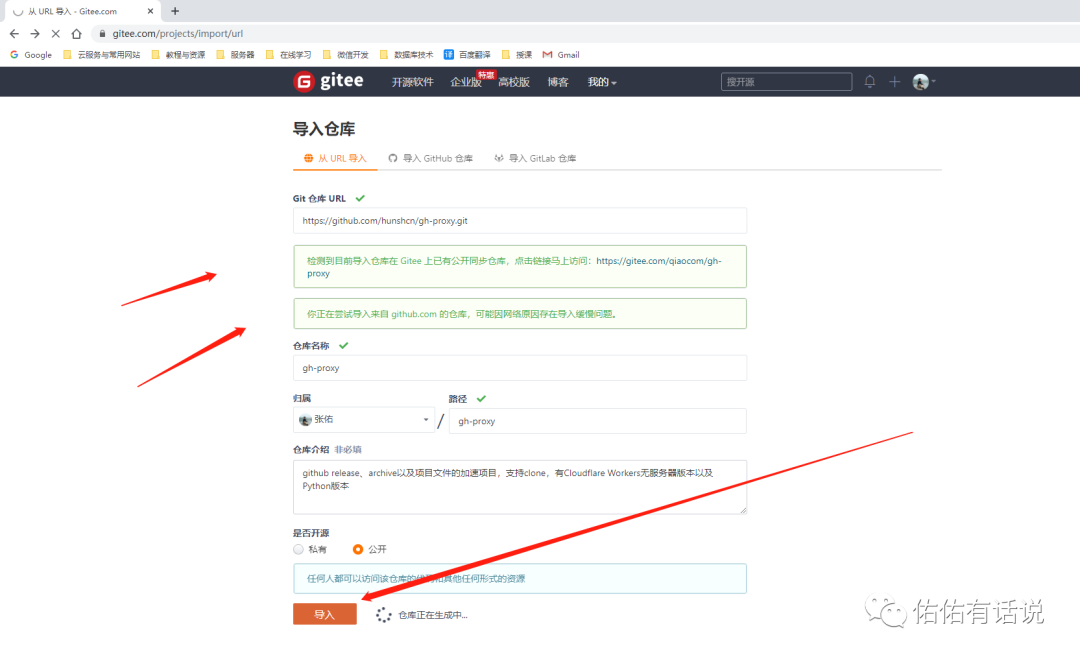Click the address bar URL
1080x659 pixels.
pyautogui.click(x=178, y=34)
